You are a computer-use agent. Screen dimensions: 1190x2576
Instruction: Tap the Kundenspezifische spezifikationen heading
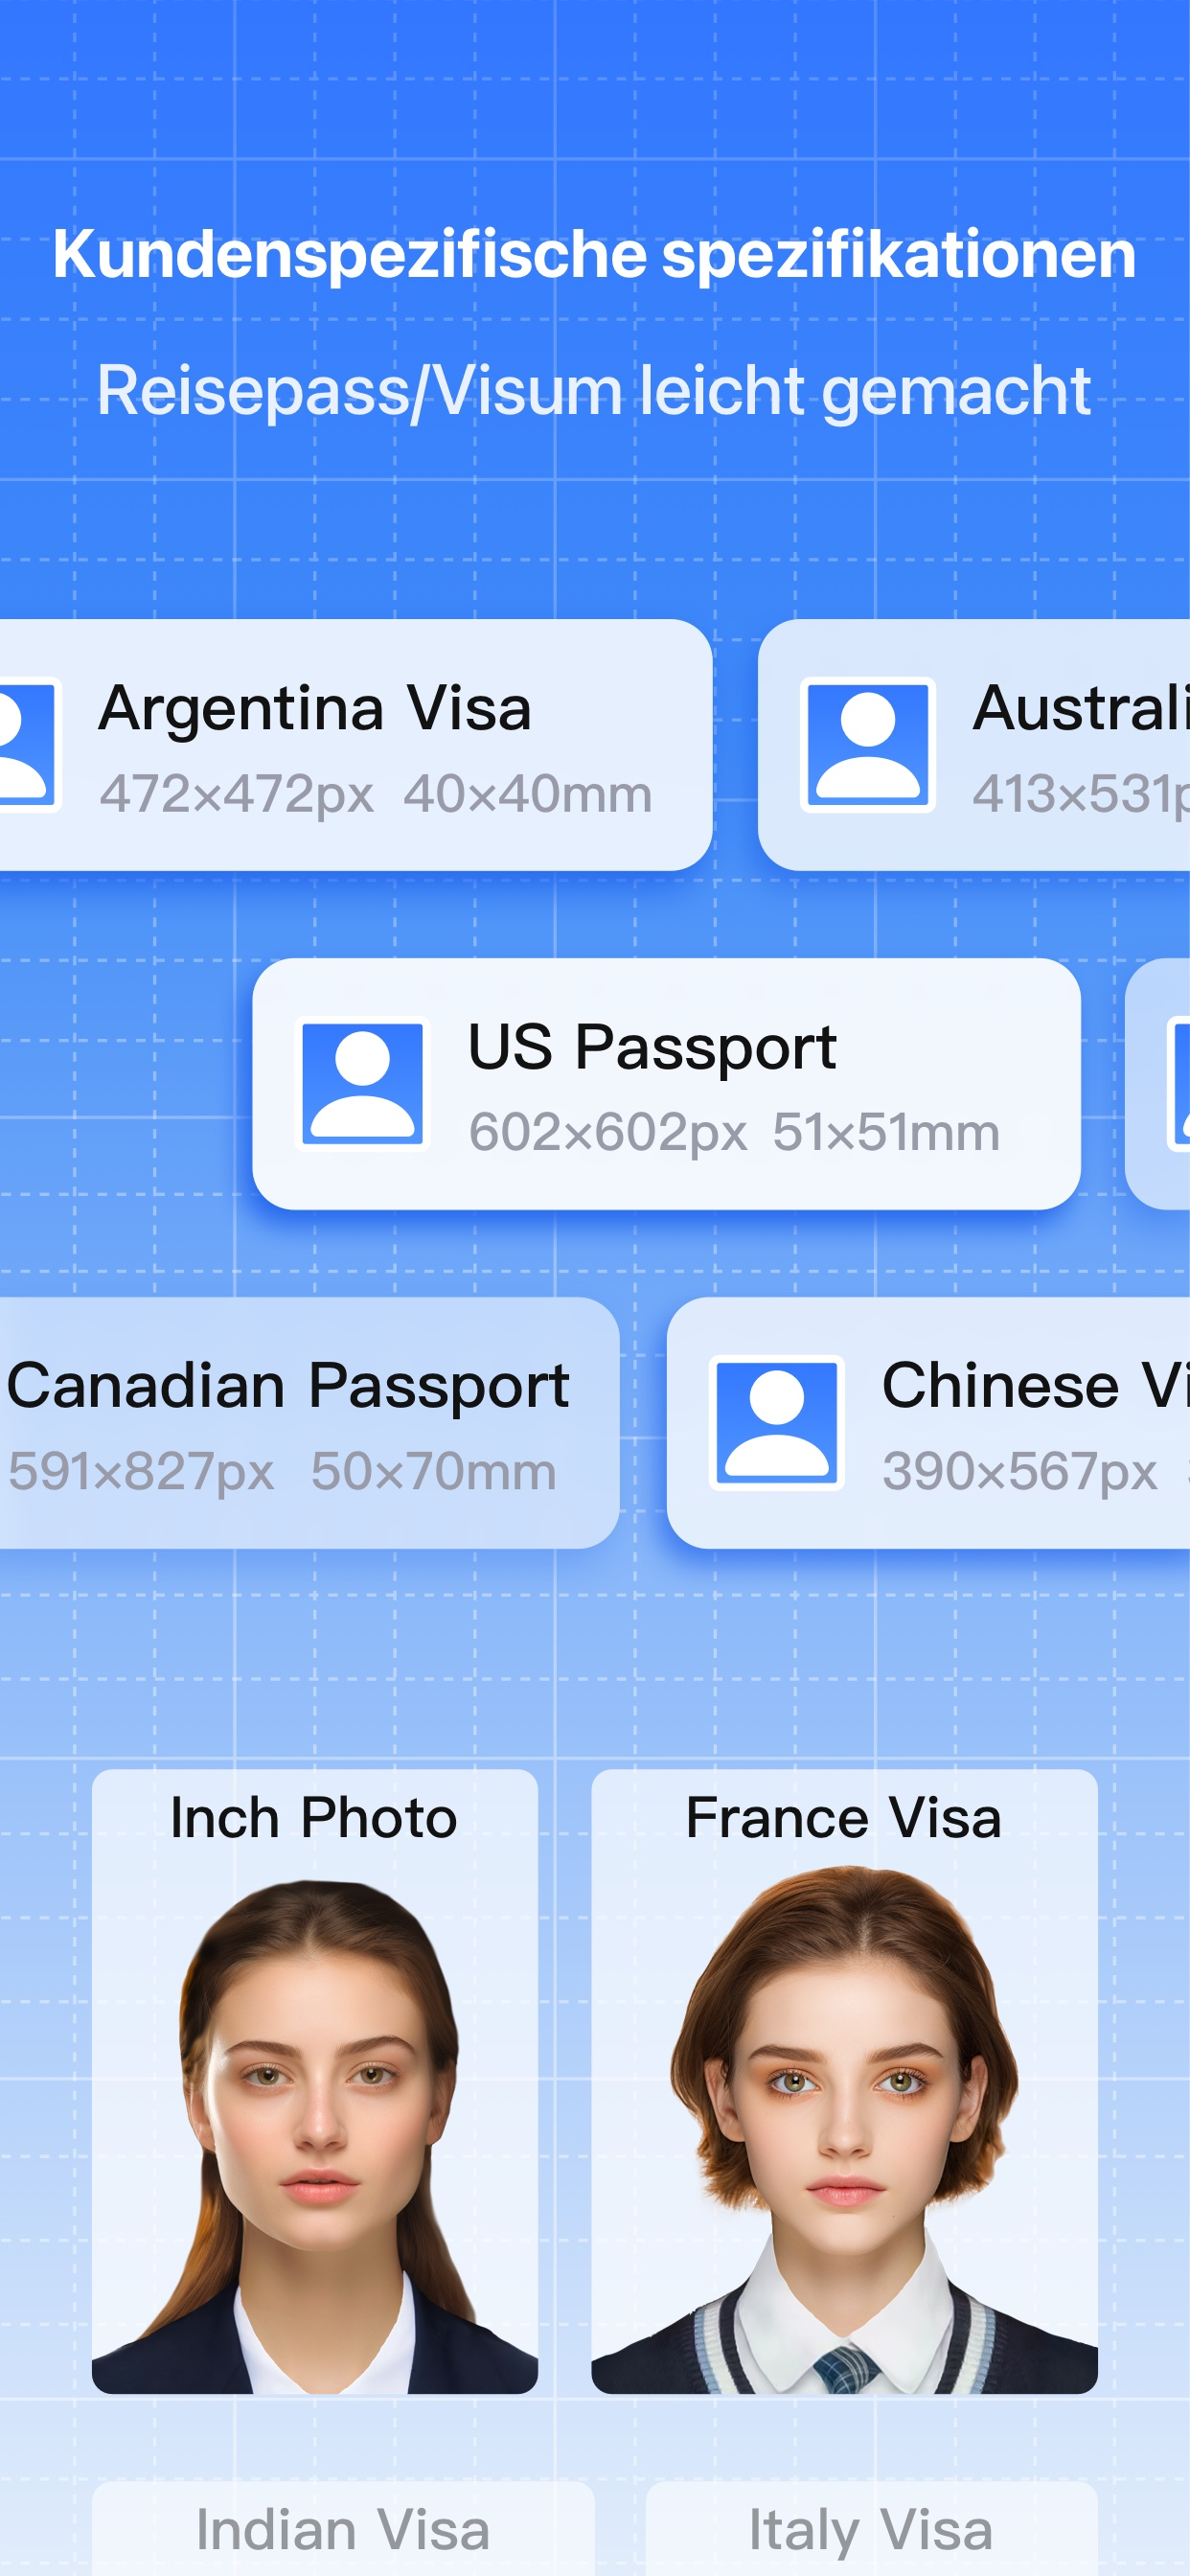click(594, 254)
